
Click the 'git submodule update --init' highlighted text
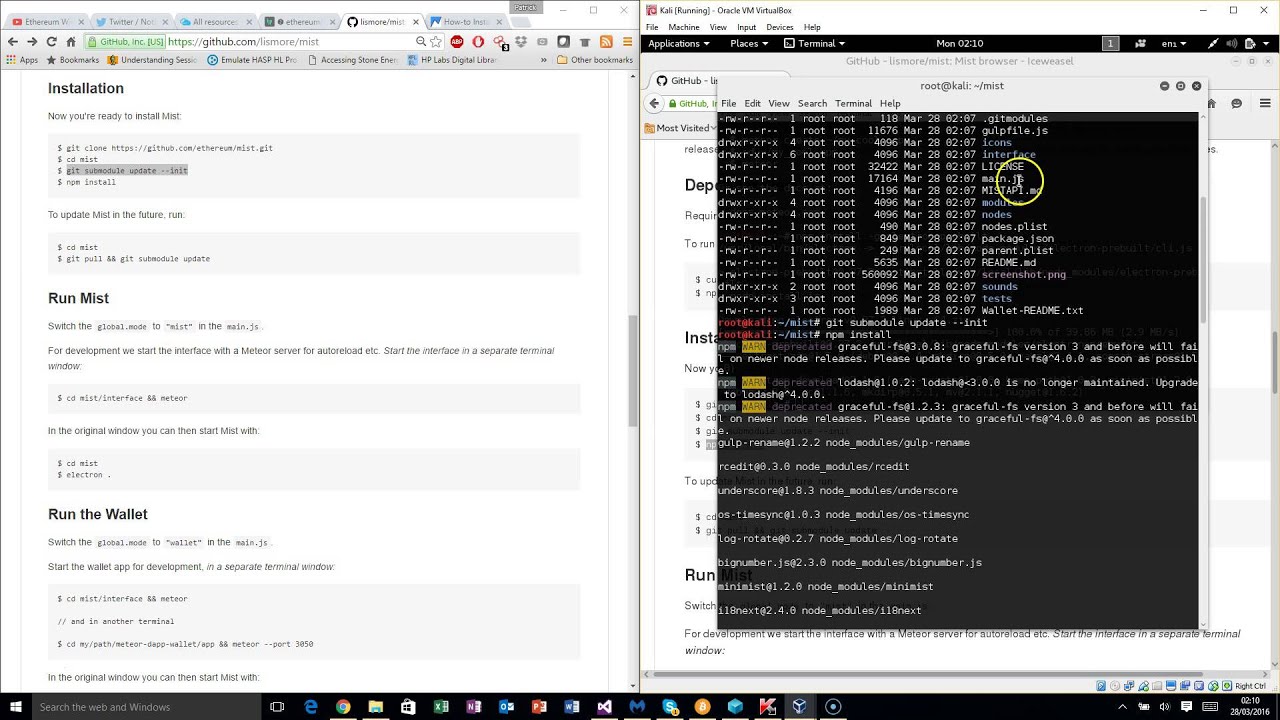pyautogui.click(x=127, y=170)
